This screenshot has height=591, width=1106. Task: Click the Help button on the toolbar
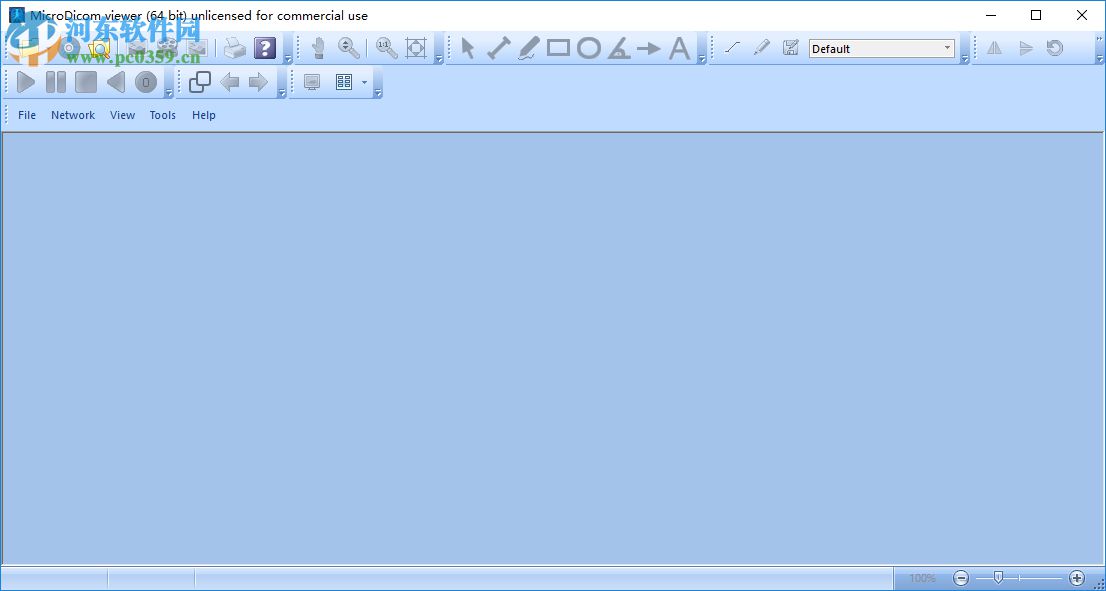click(x=264, y=47)
